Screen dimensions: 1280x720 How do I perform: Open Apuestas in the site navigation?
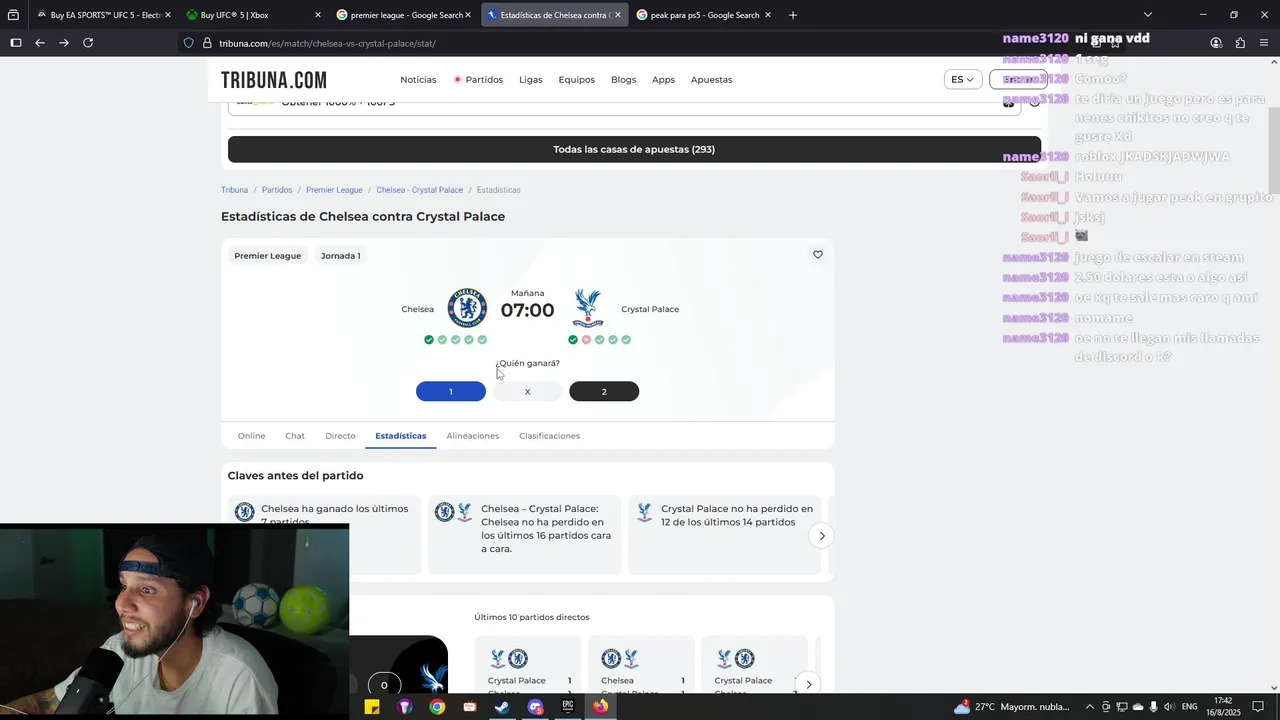(712, 80)
